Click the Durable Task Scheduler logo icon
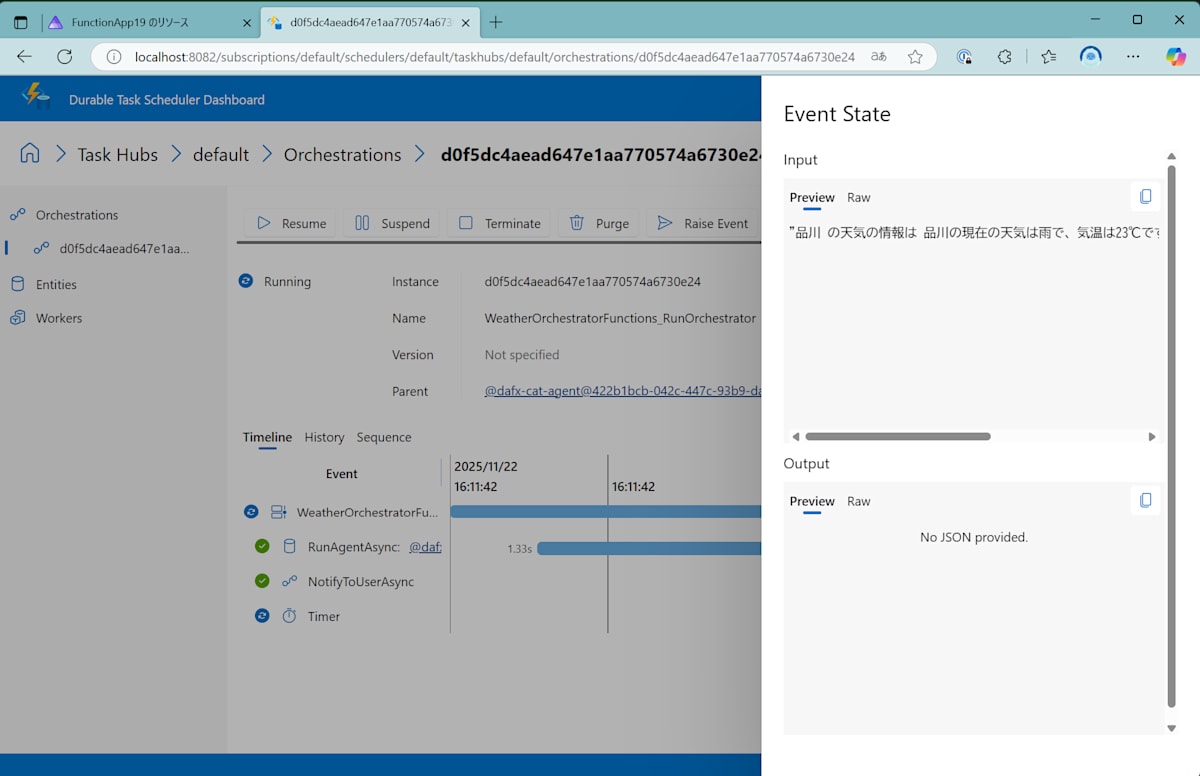 [x=36, y=97]
